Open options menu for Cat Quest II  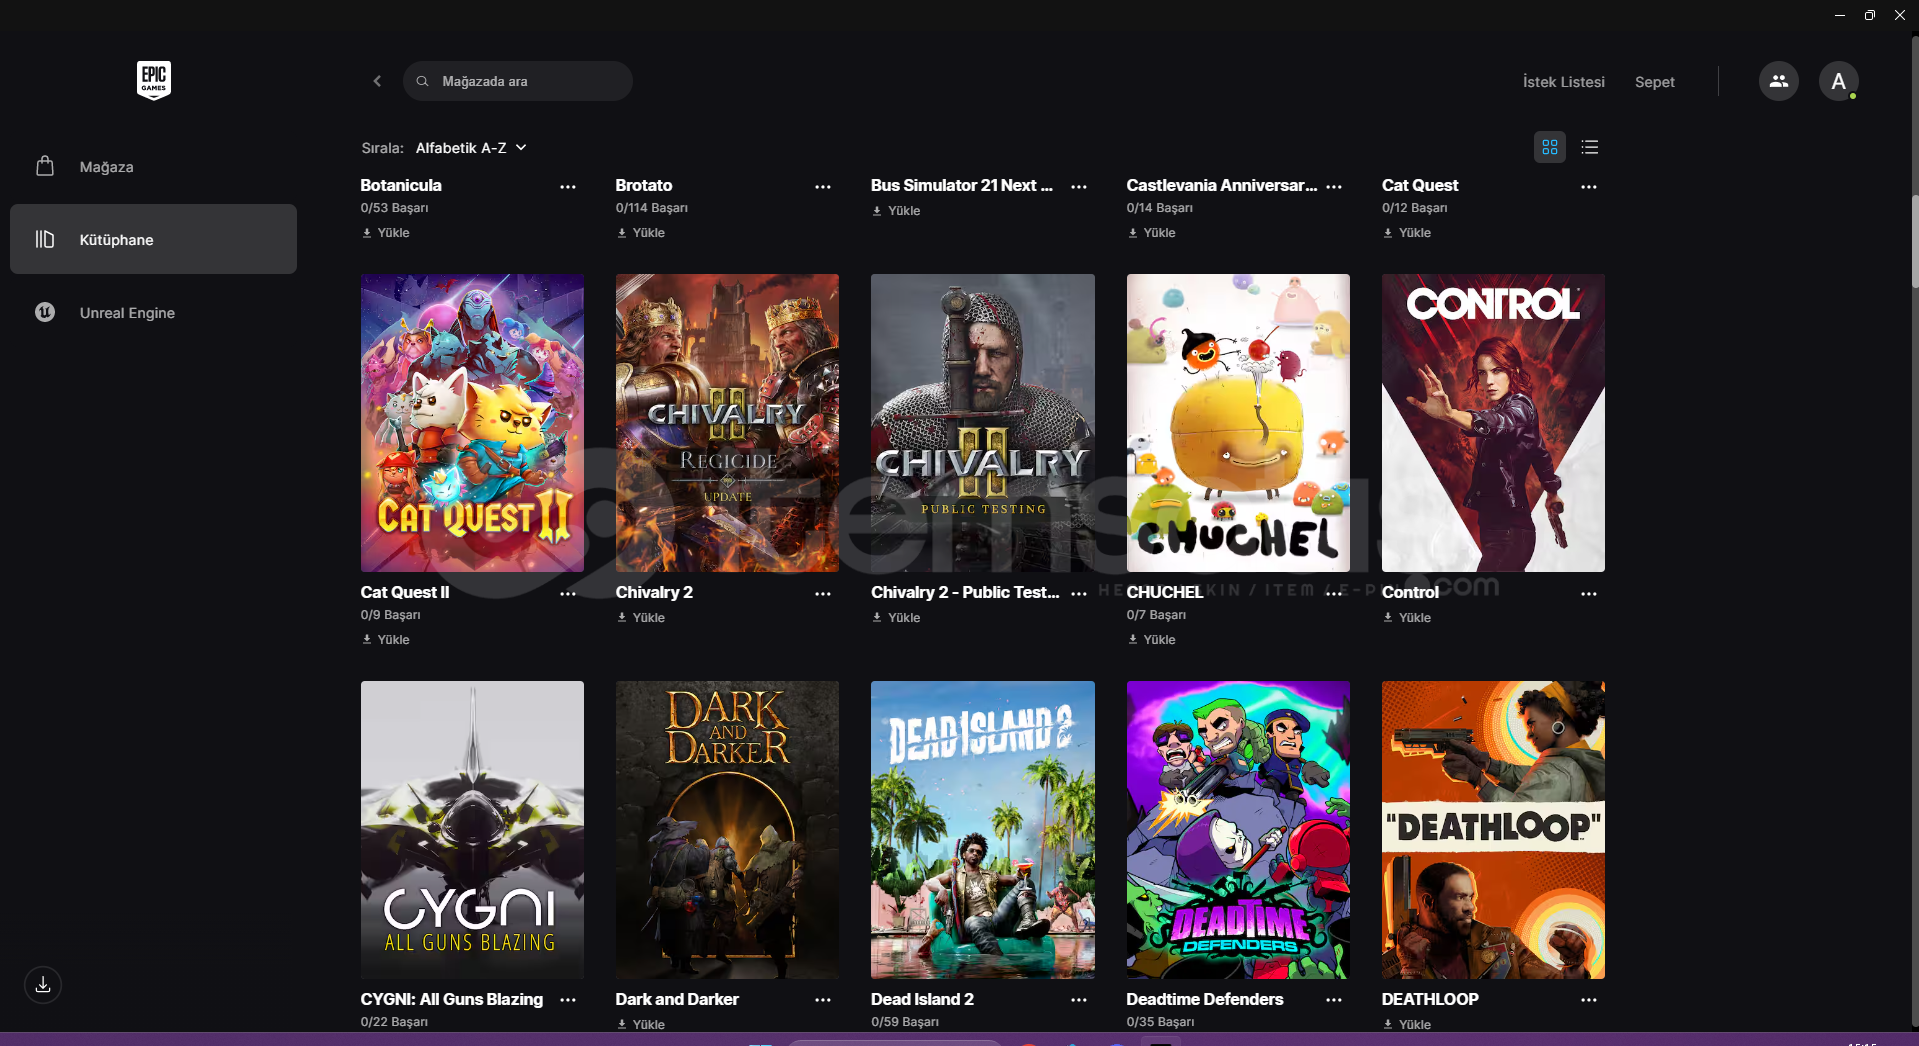tap(568, 594)
